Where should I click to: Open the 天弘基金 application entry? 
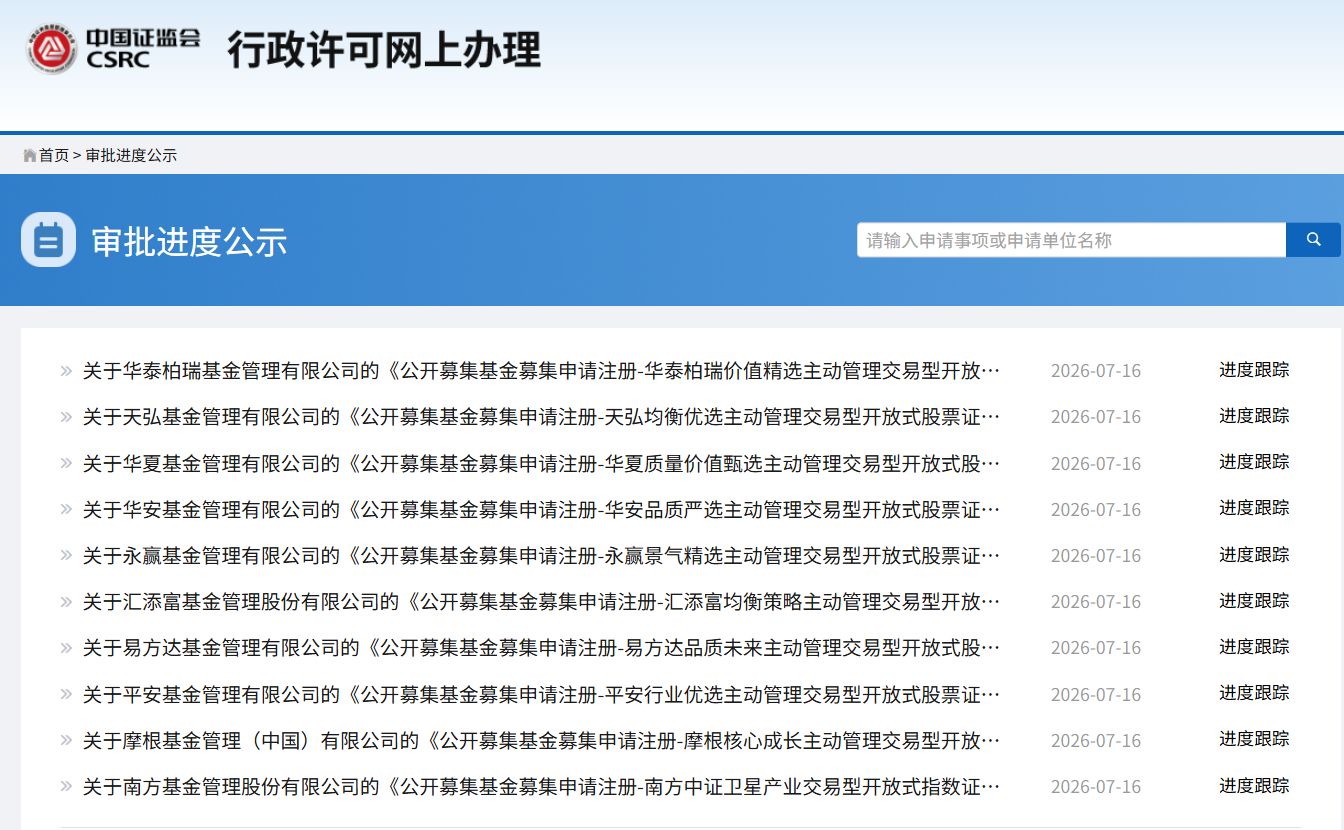click(x=541, y=417)
